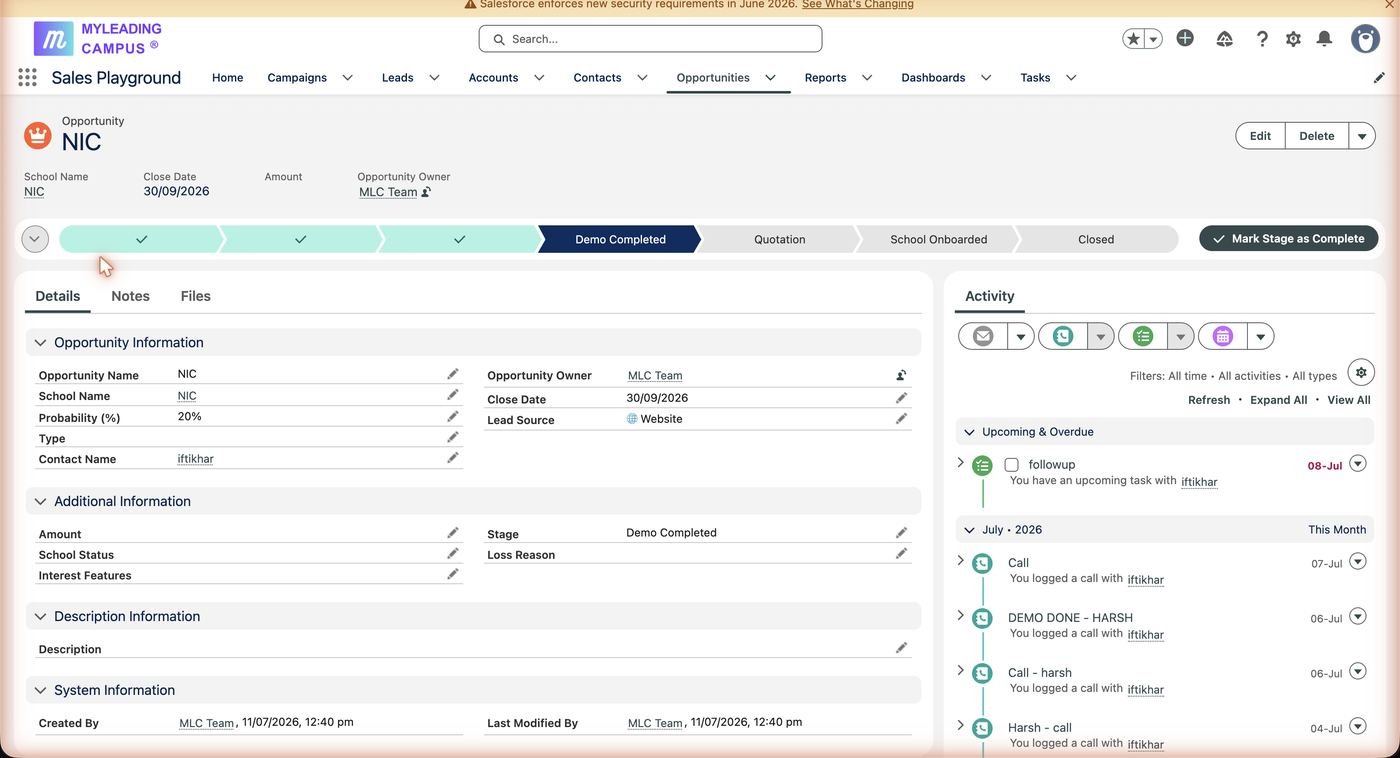Open the Reports navigation tab

(x=825, y=78)
